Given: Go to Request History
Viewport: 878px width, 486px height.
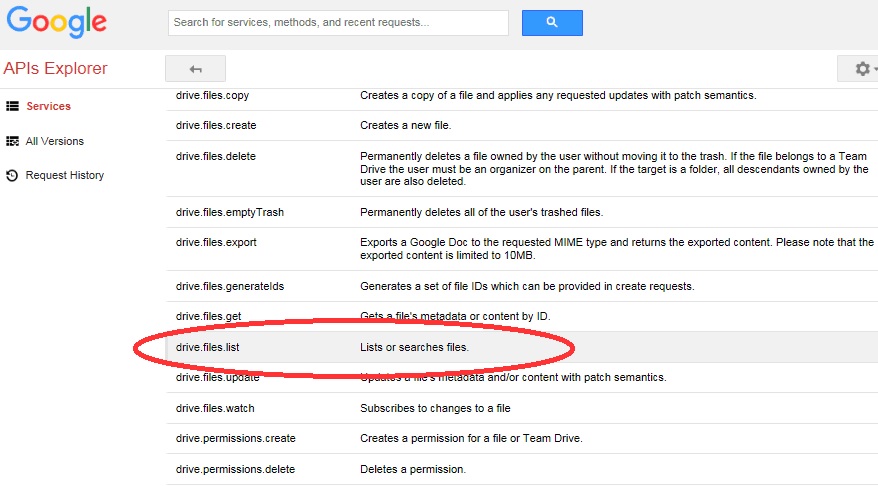Looking at the screenshot, I should (x=65, y=175).
